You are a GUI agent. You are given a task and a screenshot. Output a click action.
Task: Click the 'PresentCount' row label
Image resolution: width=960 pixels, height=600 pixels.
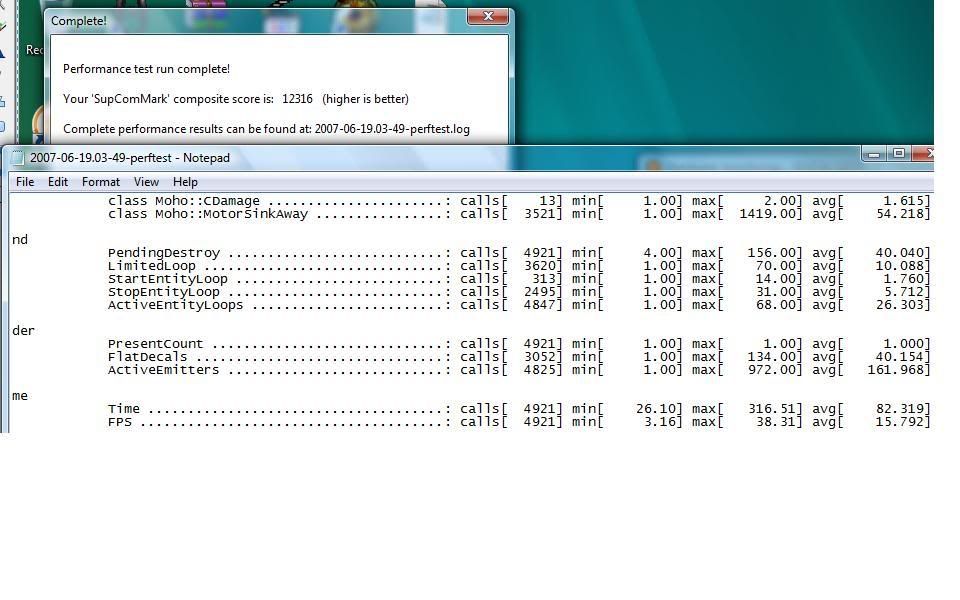click(156, 344)
